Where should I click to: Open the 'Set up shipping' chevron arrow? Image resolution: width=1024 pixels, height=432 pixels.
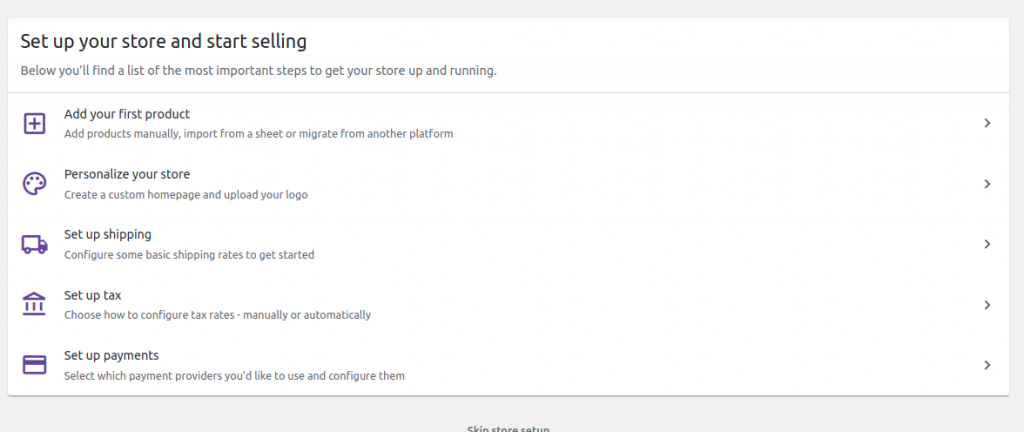point(987,244)
